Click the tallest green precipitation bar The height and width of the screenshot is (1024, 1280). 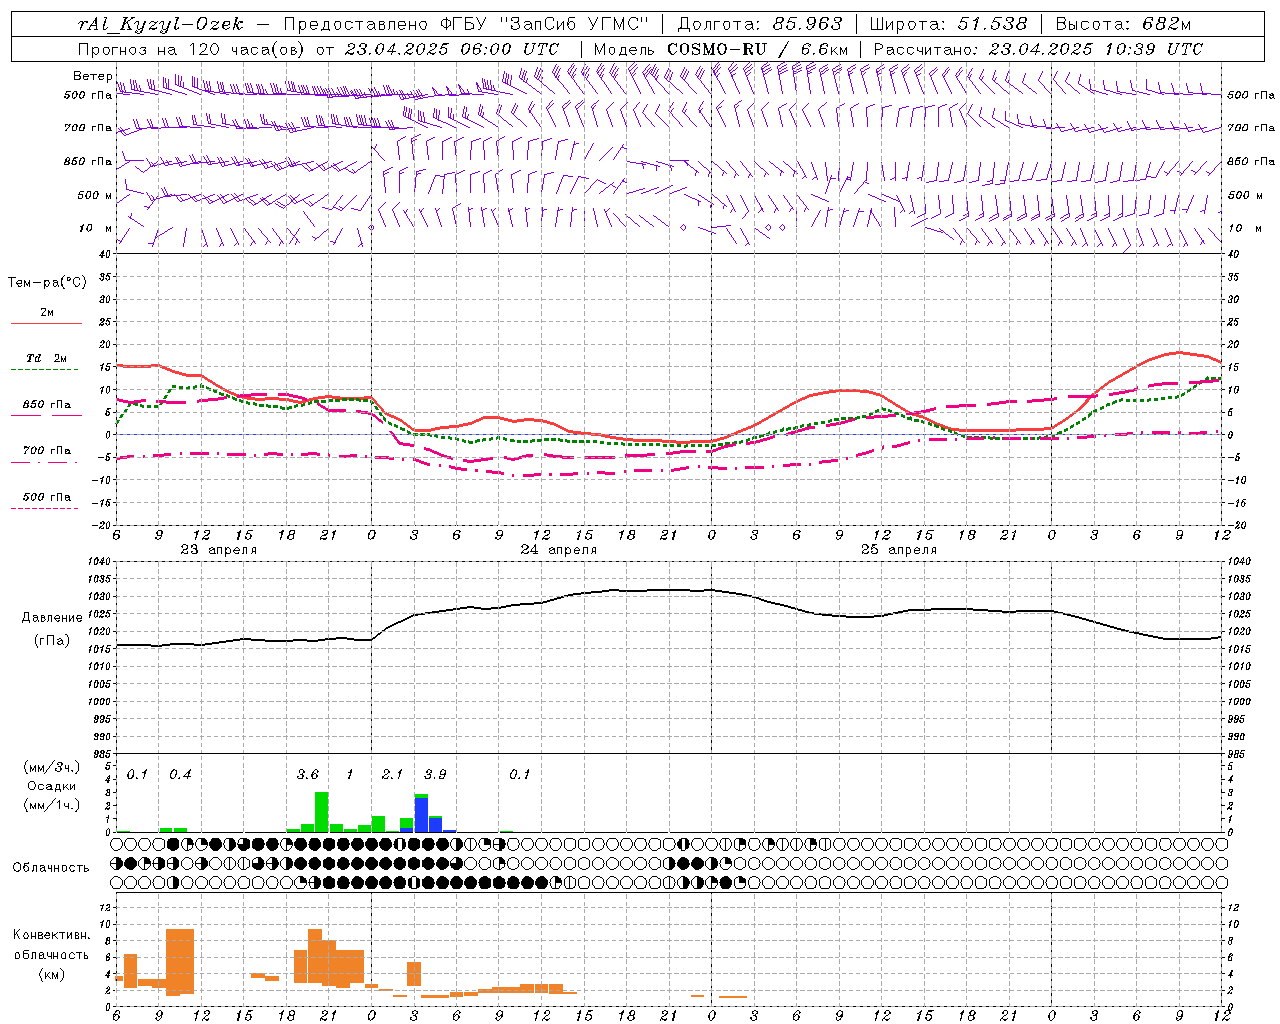click(321, 812)
